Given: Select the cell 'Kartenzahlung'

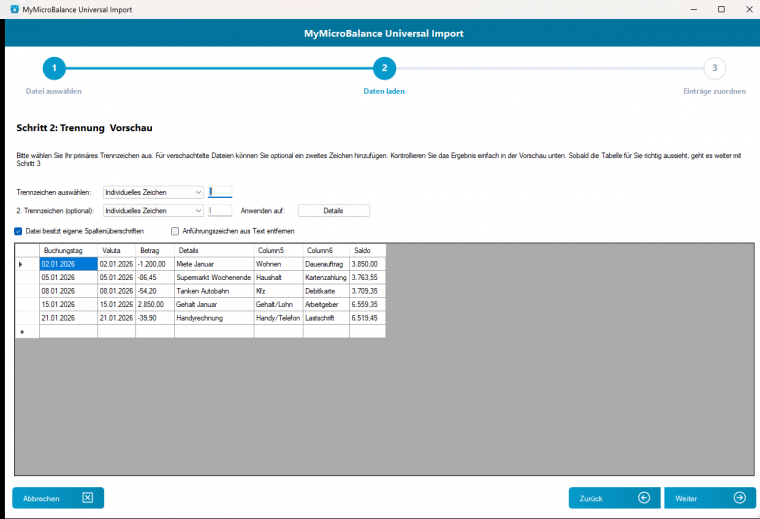Looking at the screenshot, I should [x=326, y=278].
